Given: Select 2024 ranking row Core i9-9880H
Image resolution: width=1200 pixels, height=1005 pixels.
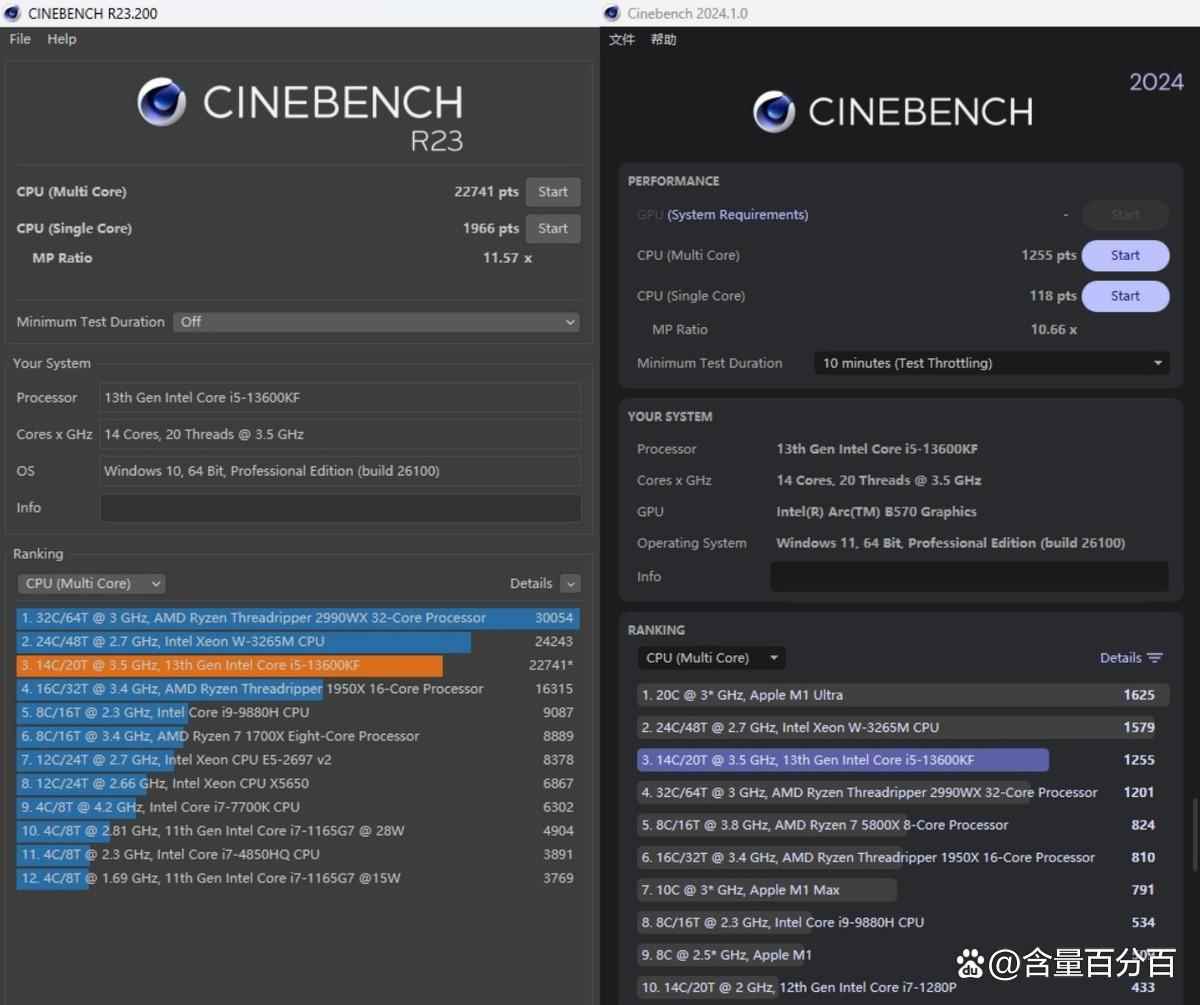Looking at the screenshot, I should click(x=903, y=923).
